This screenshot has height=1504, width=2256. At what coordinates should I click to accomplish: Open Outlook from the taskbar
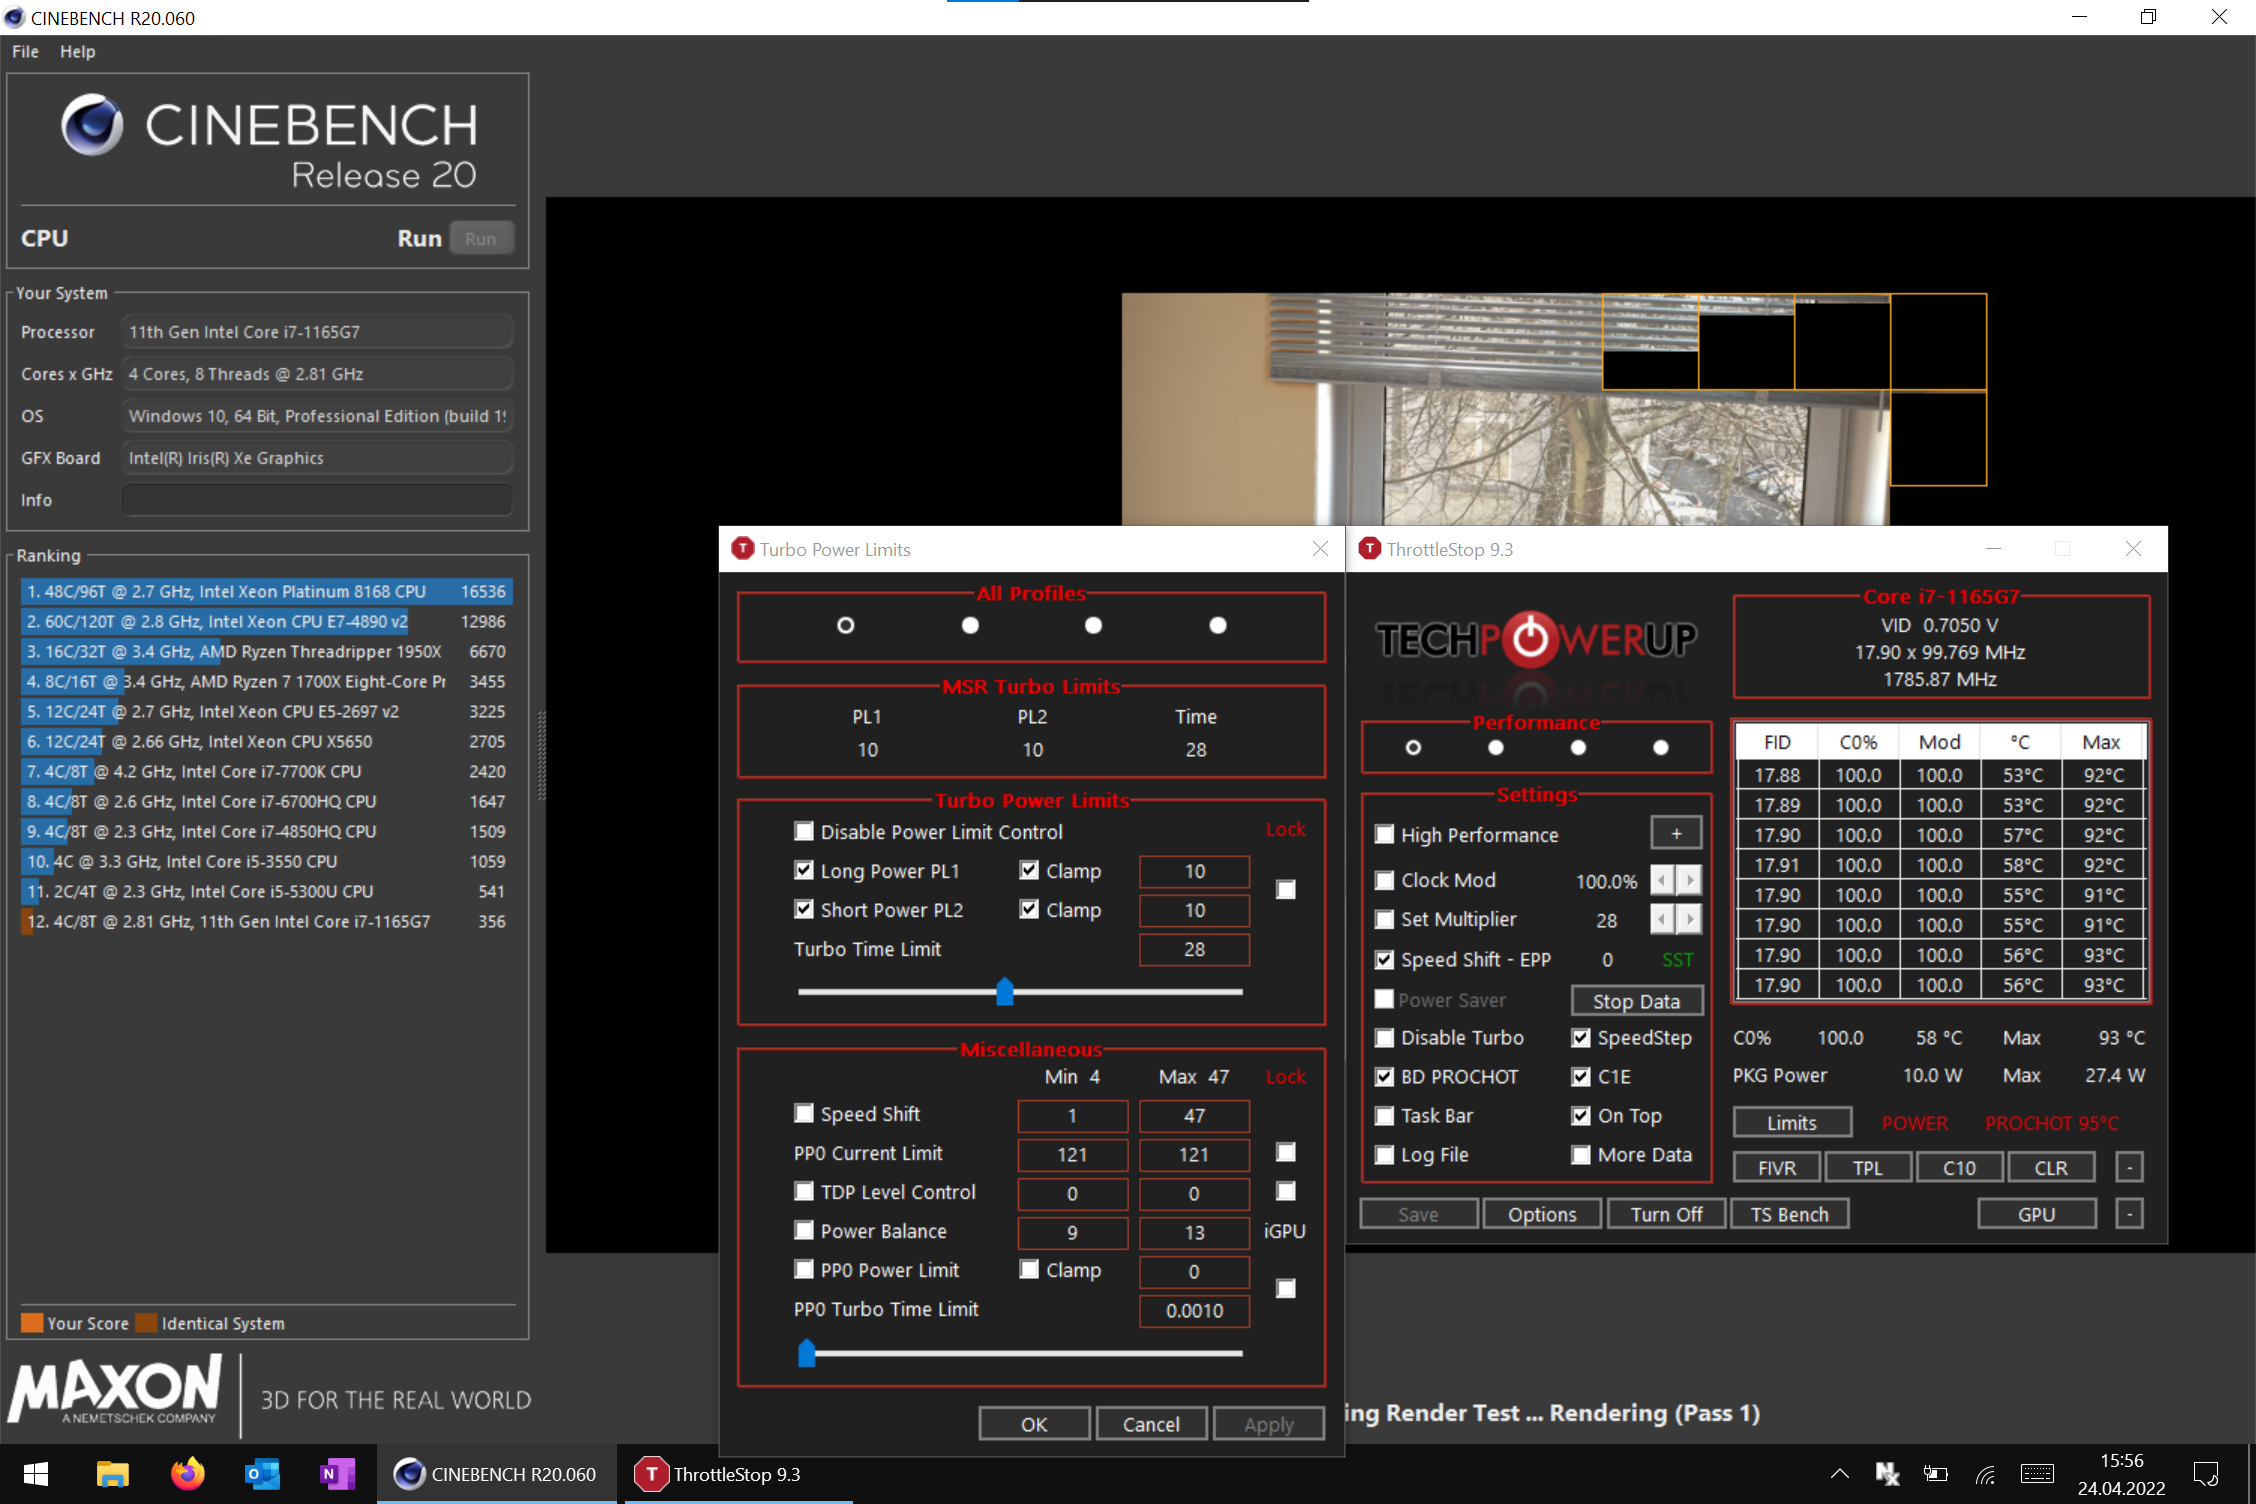pyautogui.click(x=262, y=1474)
